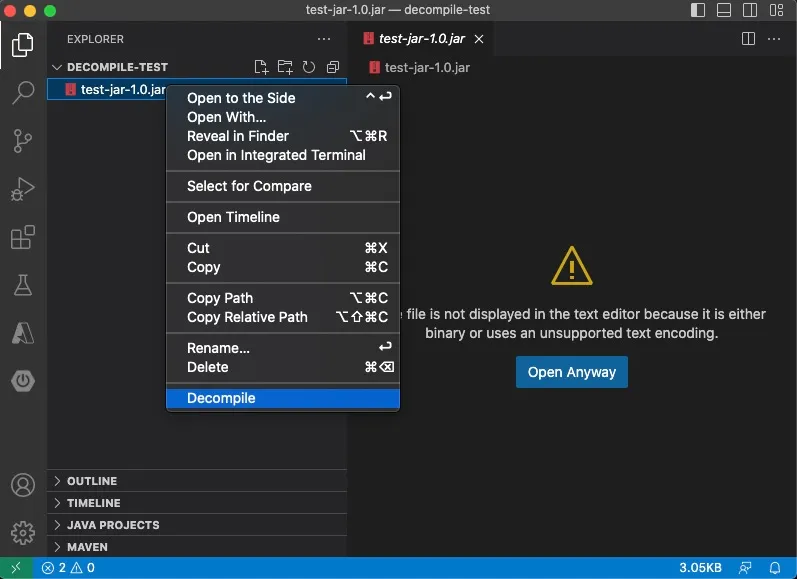Open the Accounts icon in activity bar
Image resolution: width=797 pixels, height=579 pixels.
23,485
